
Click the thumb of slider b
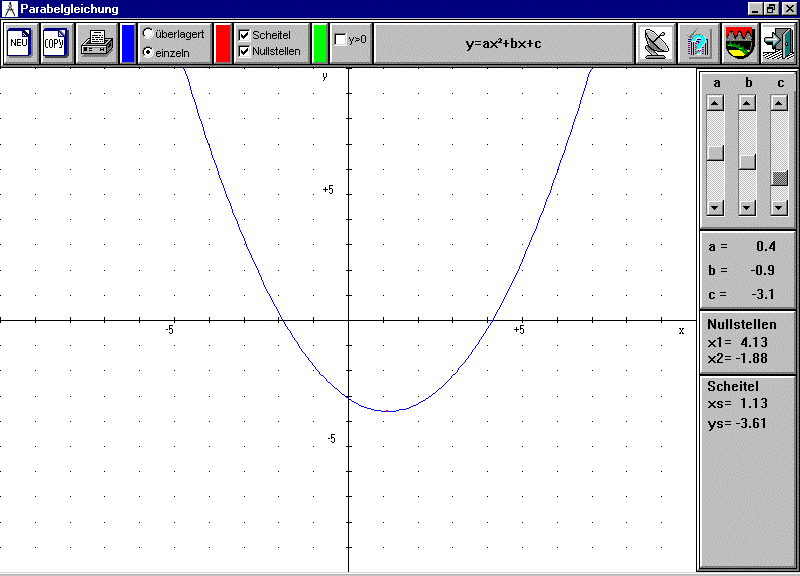[x=747, y=162]
